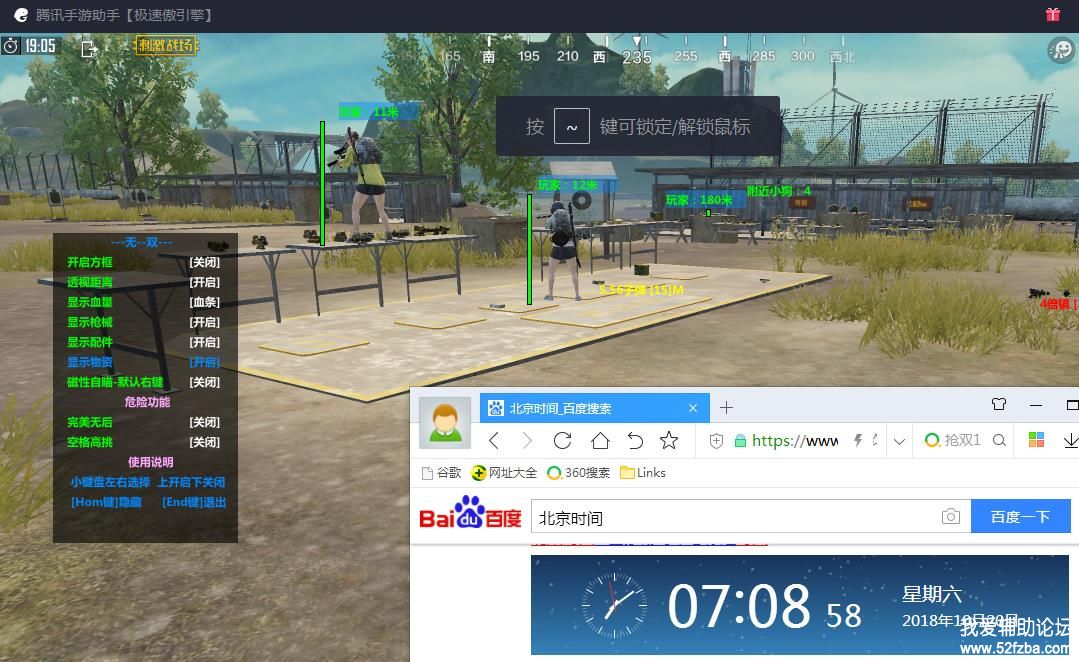Click the ~ key button in the hint banner
The image size is (1079, 662).
(x=572, y=126)
